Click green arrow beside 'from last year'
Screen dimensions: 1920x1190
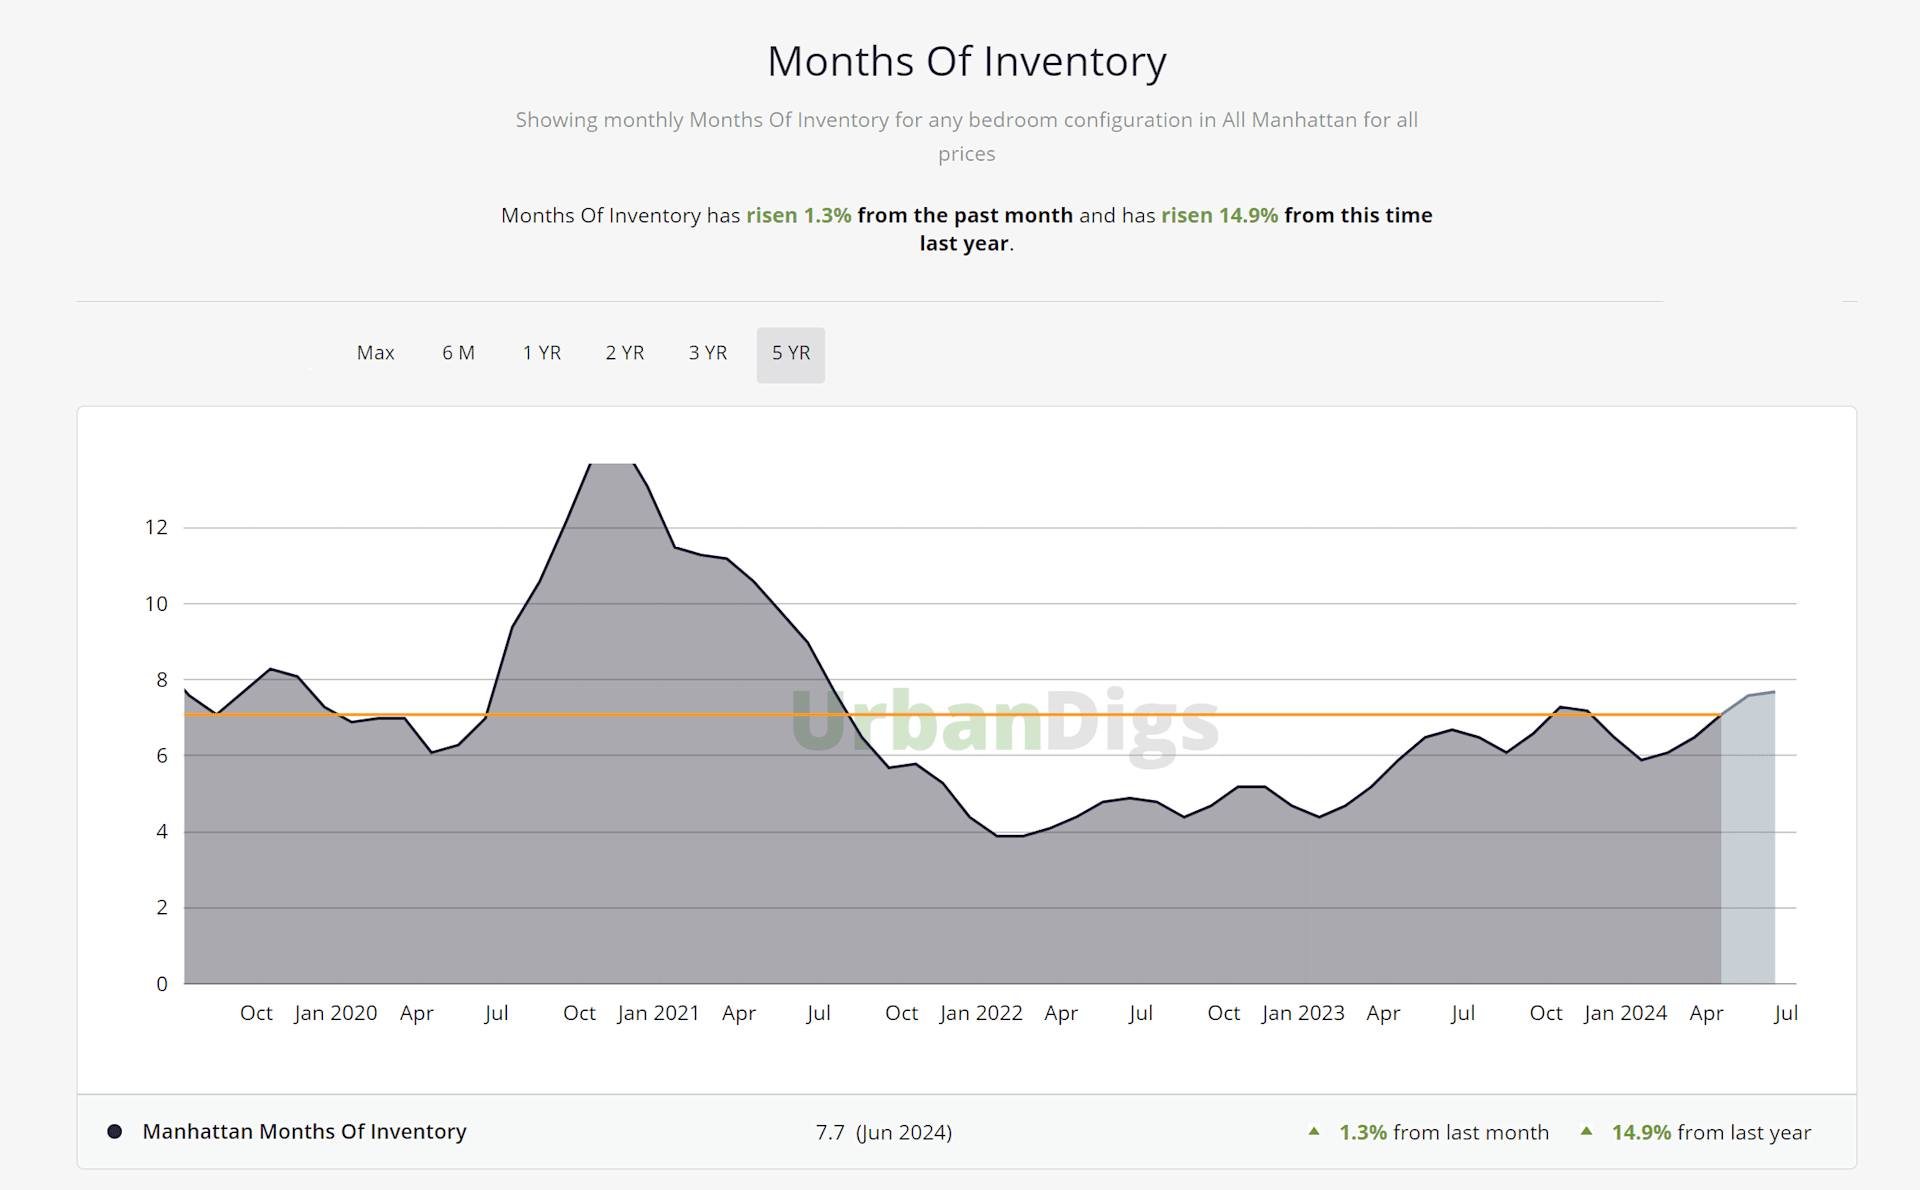coord(1586,1131)
